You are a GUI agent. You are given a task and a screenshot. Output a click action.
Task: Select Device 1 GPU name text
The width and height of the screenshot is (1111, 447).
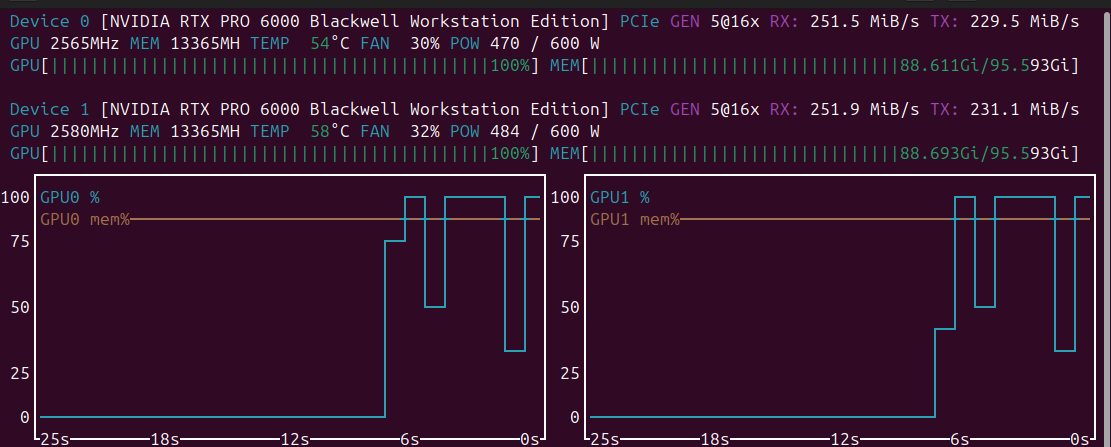pyautogui.click(x=354, y=110)
